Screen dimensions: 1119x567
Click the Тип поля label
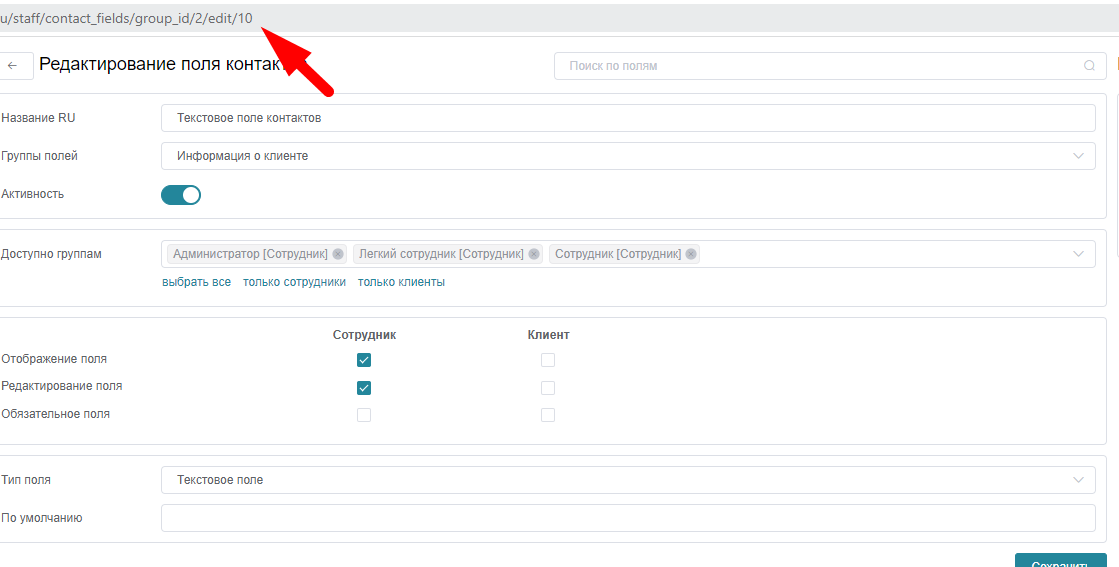click(x=26, y=480)
